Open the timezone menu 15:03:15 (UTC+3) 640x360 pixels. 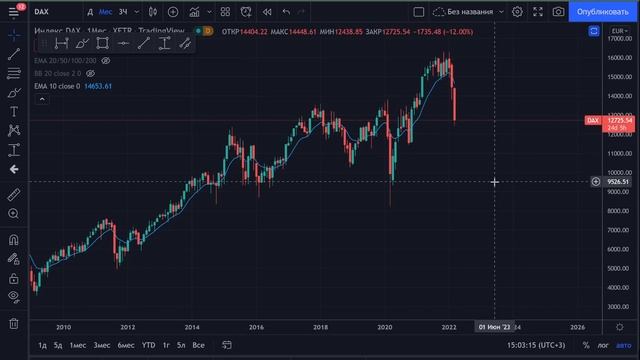536,345
